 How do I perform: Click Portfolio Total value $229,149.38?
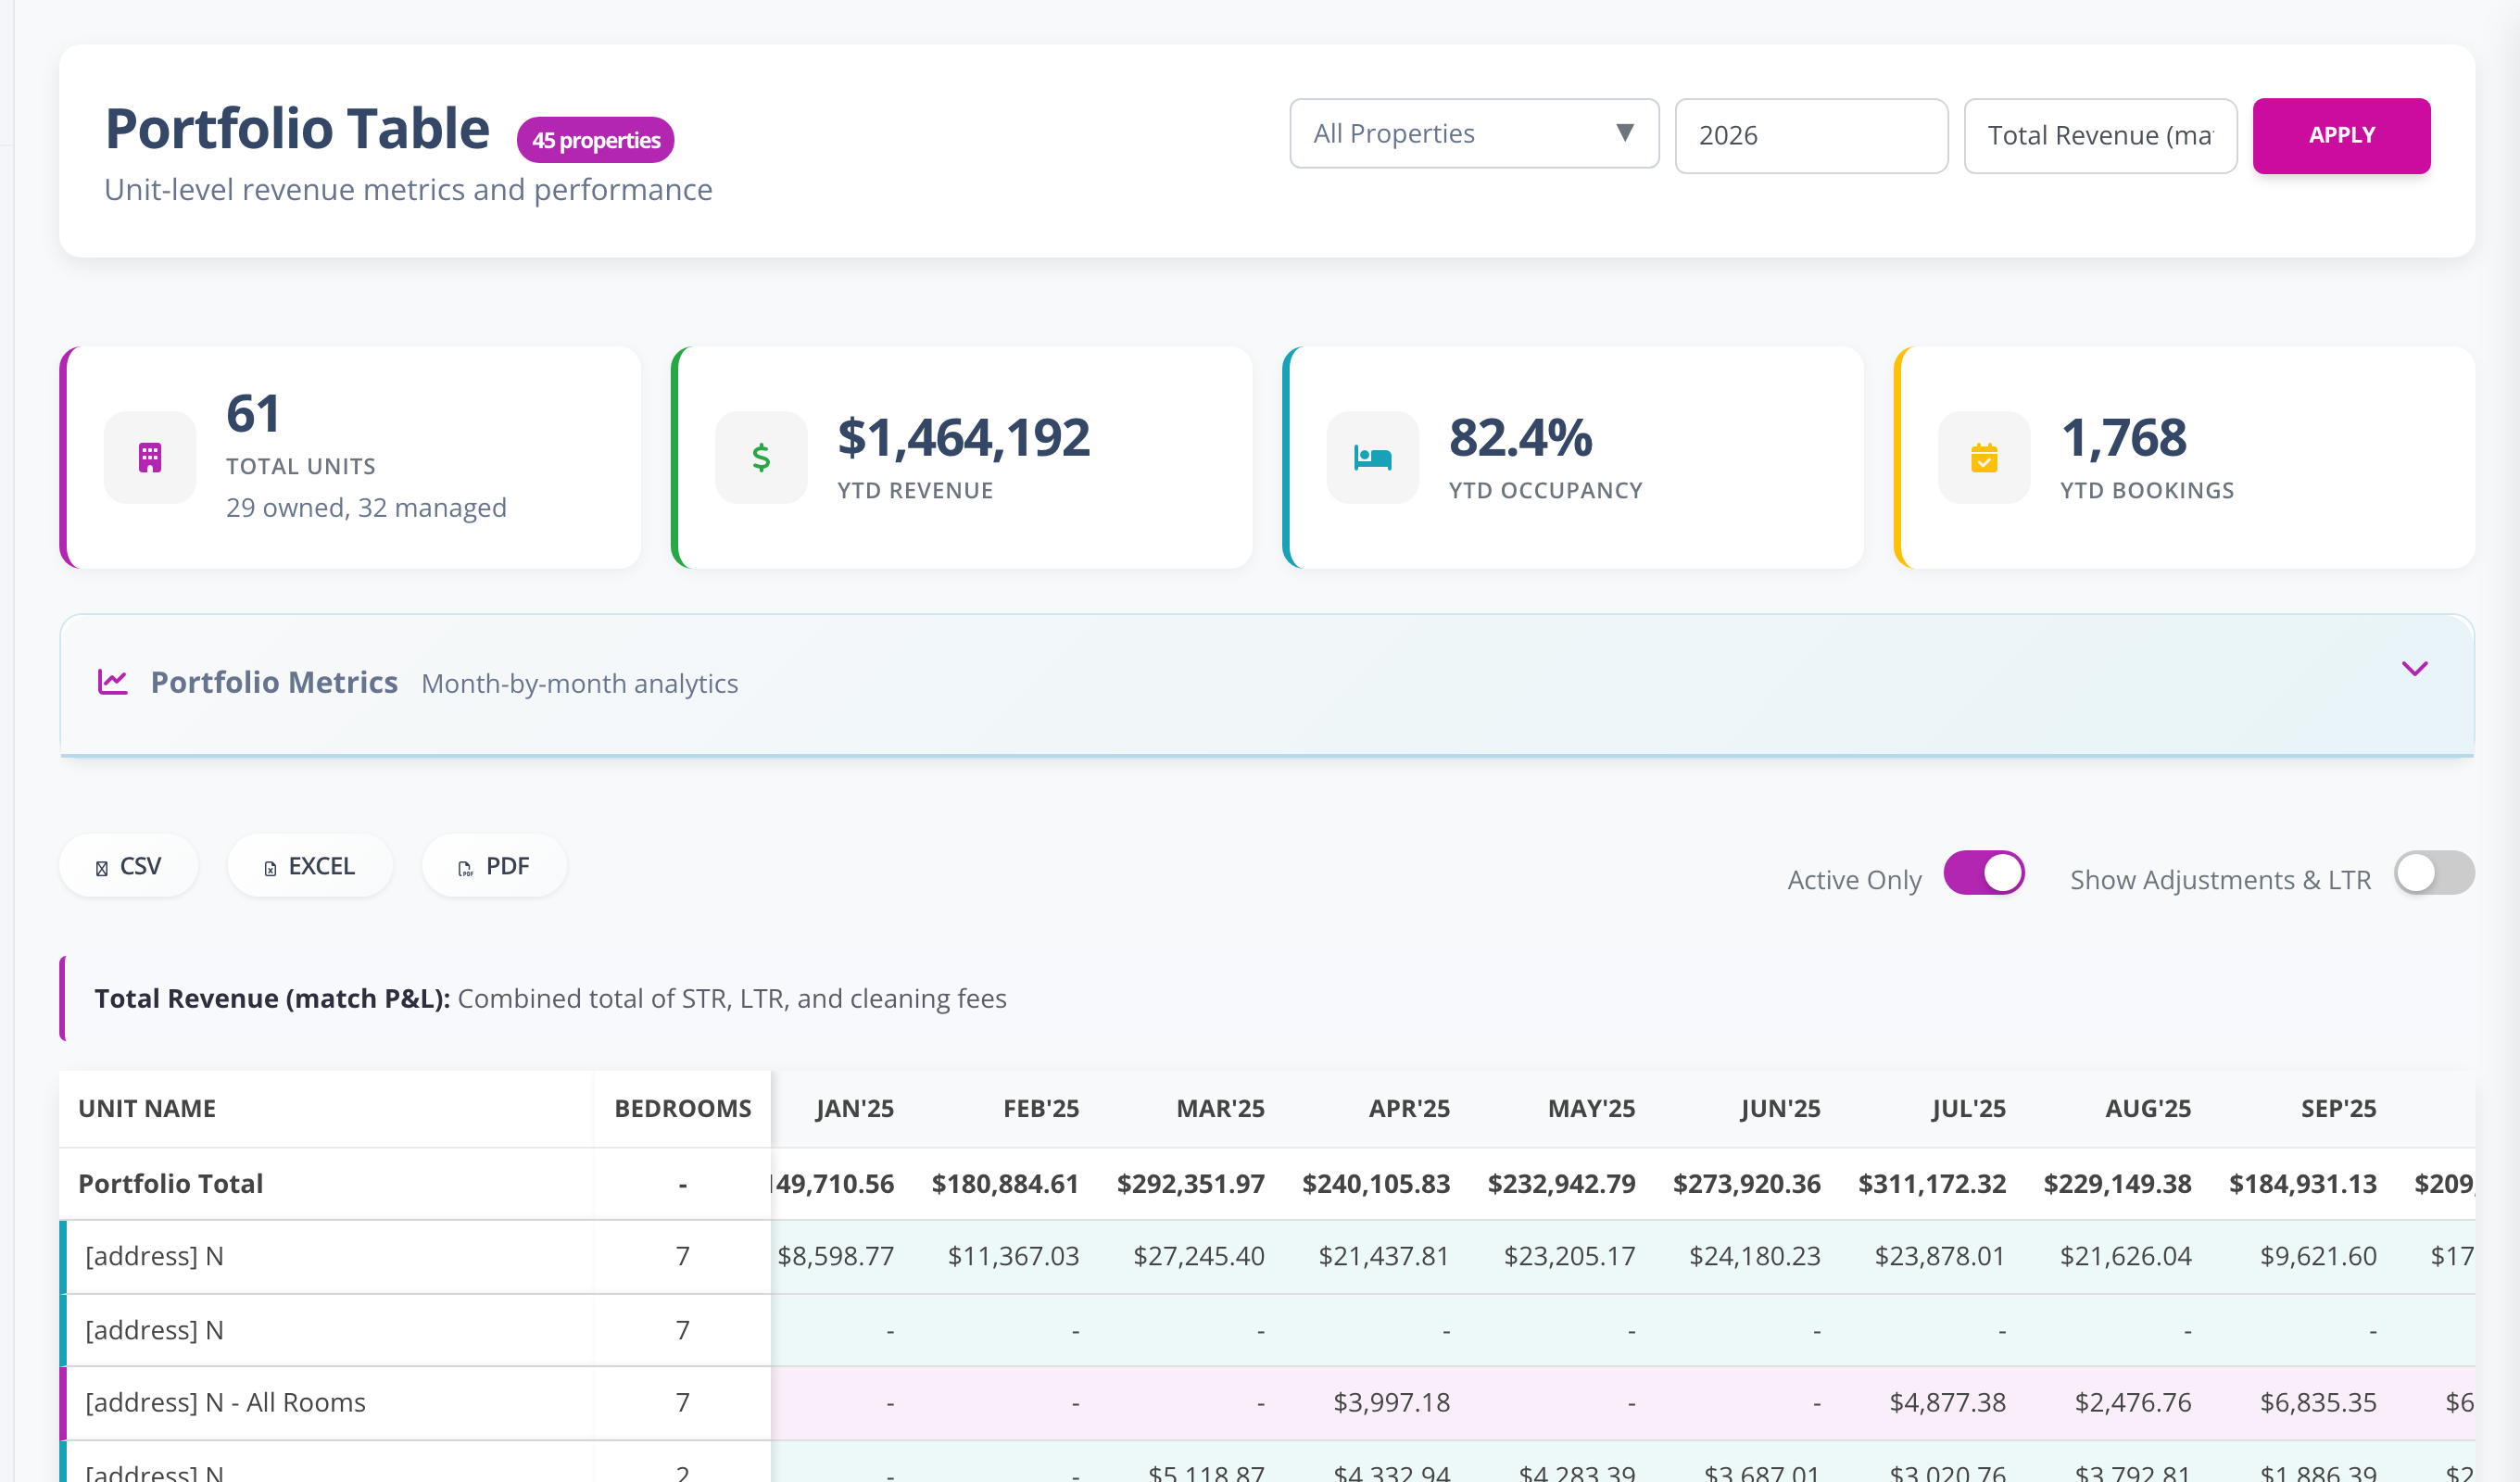coord(2118,1184)
